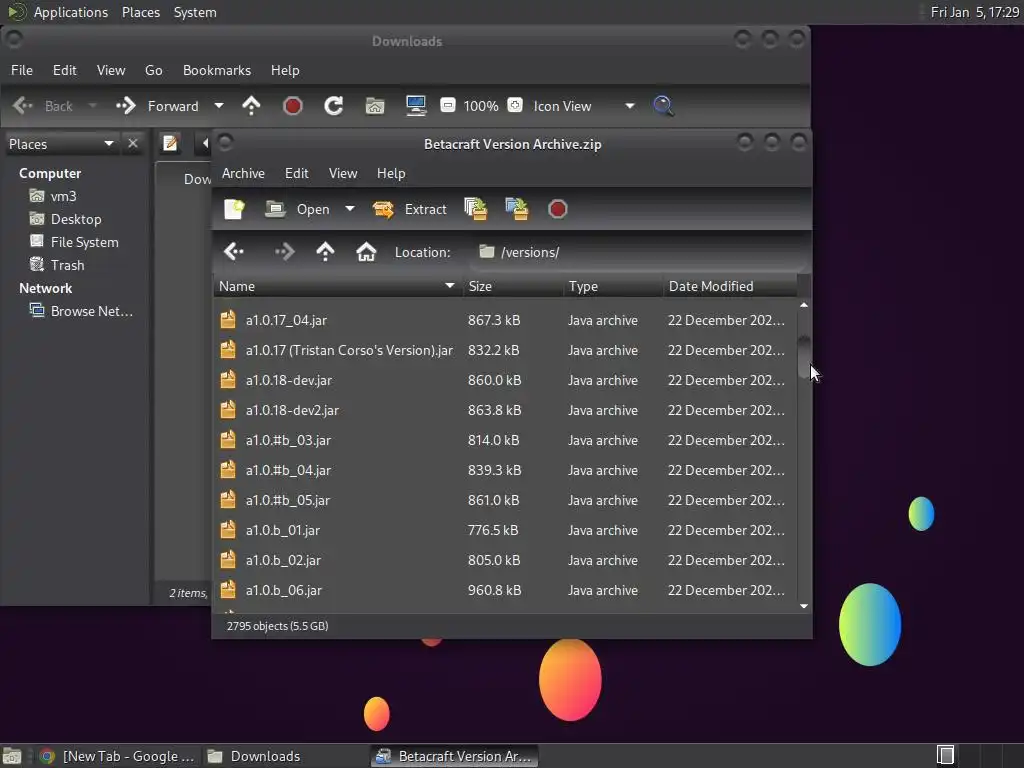Viewport: 1024px width, 768px height.
Task: Open home folder icon in Downloads toolbar
Action: point(375,106)
